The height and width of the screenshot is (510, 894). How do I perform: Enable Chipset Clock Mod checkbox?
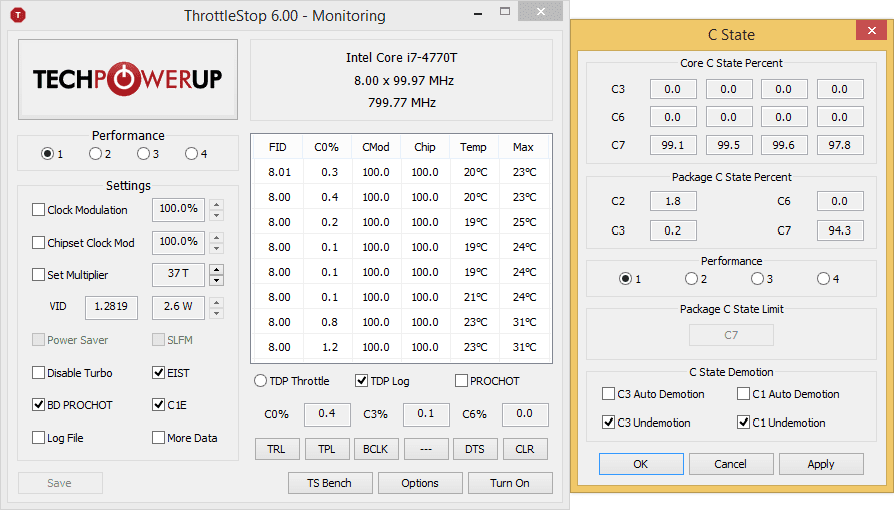coord(38,242)
